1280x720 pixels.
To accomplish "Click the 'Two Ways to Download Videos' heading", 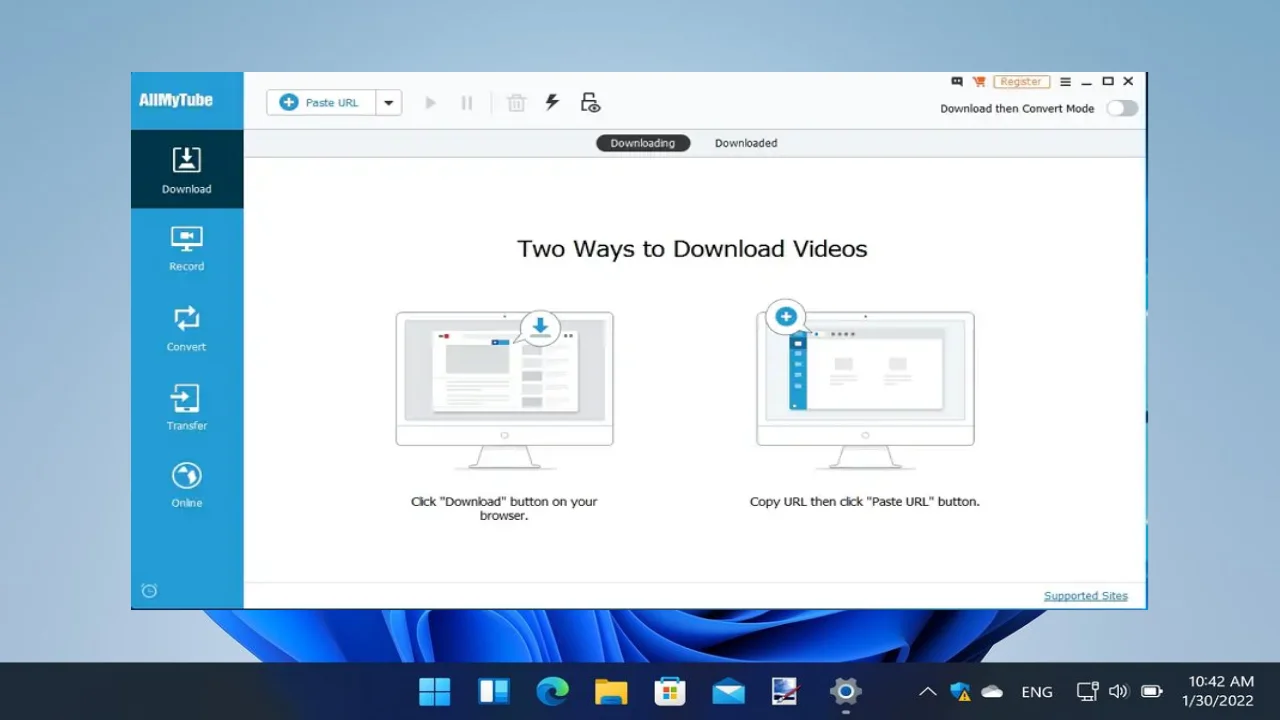I will (x=692, y=249).
